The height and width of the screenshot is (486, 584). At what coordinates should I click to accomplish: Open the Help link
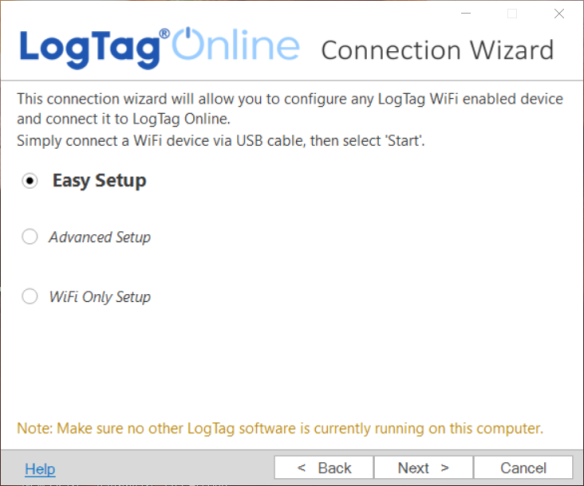(40, 469)
